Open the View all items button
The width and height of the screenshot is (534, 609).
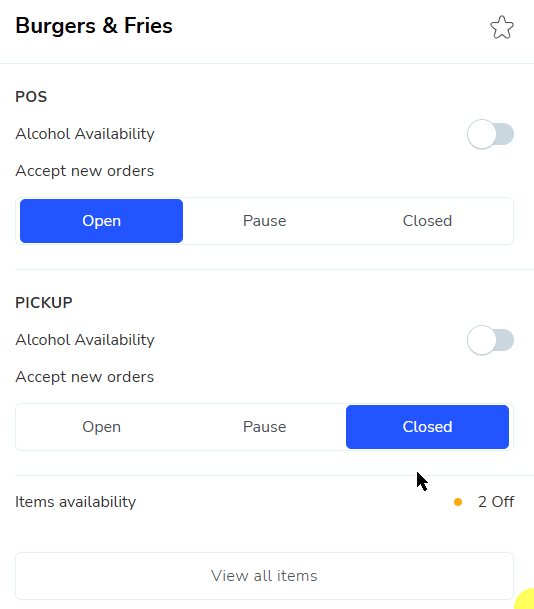coord(264,576)
